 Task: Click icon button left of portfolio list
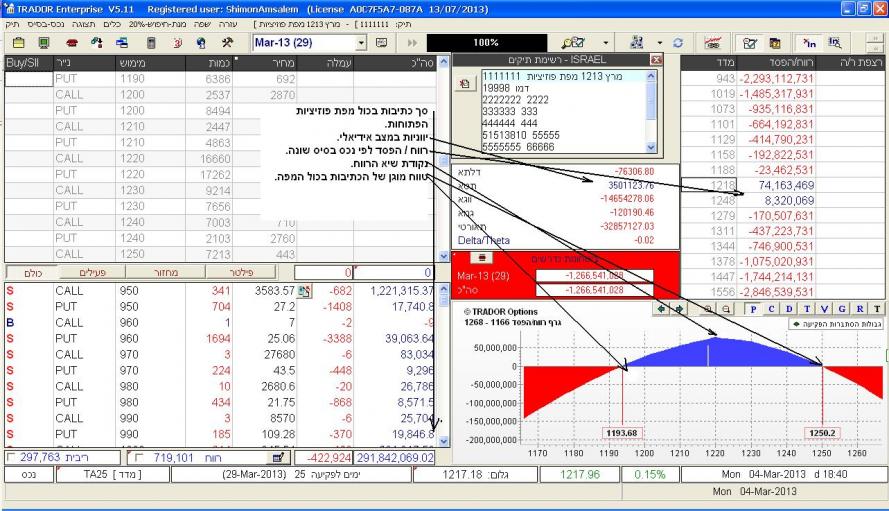tap(465, 84)
